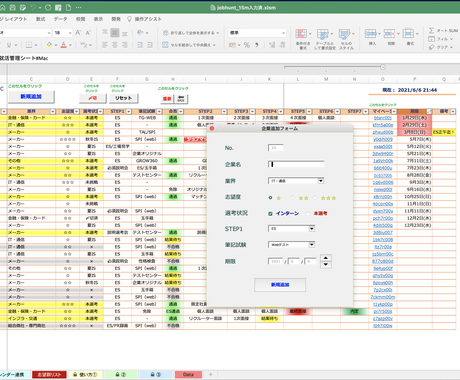Decrease font size with the smaller A icon

click(88, 32)
